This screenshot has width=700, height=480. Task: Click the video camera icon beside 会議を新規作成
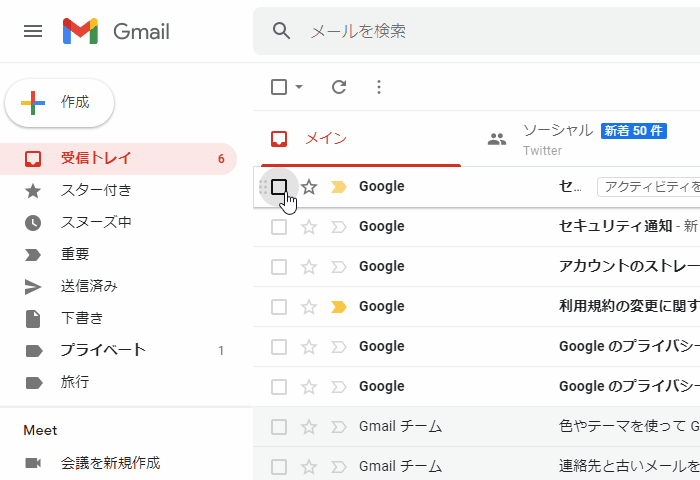point(33,463)
